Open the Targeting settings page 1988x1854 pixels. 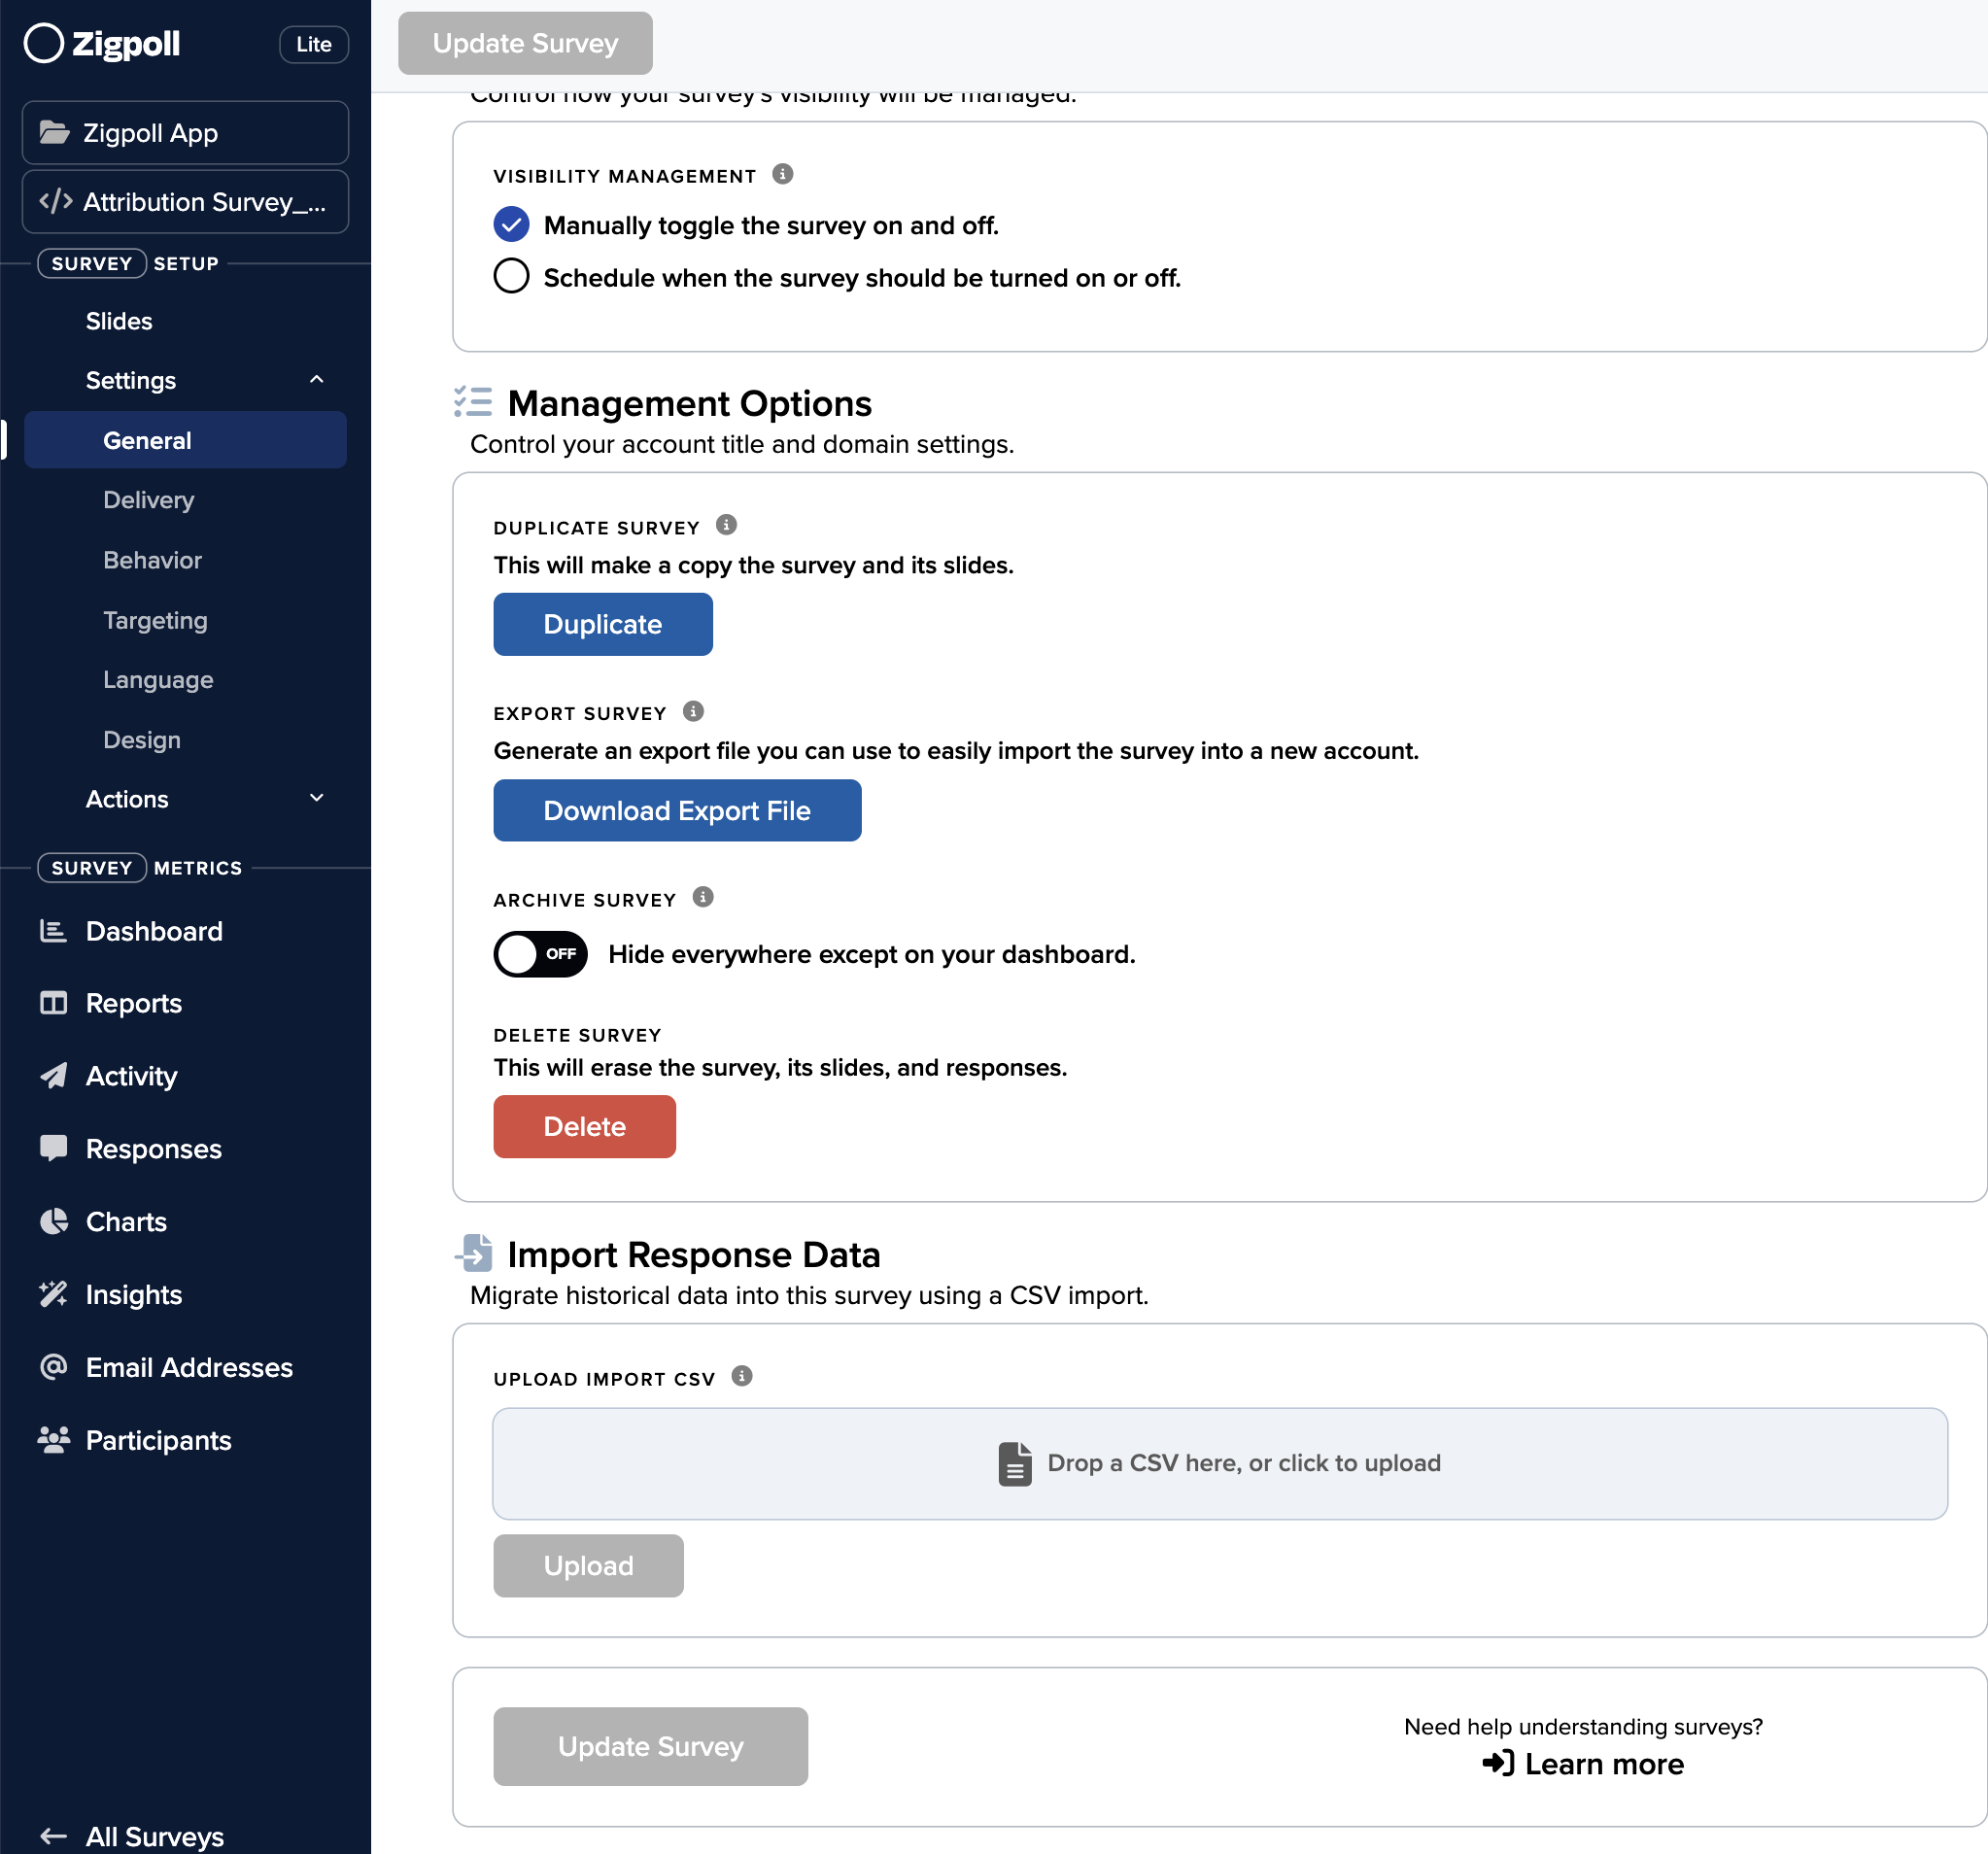click(x=155, y=620)
